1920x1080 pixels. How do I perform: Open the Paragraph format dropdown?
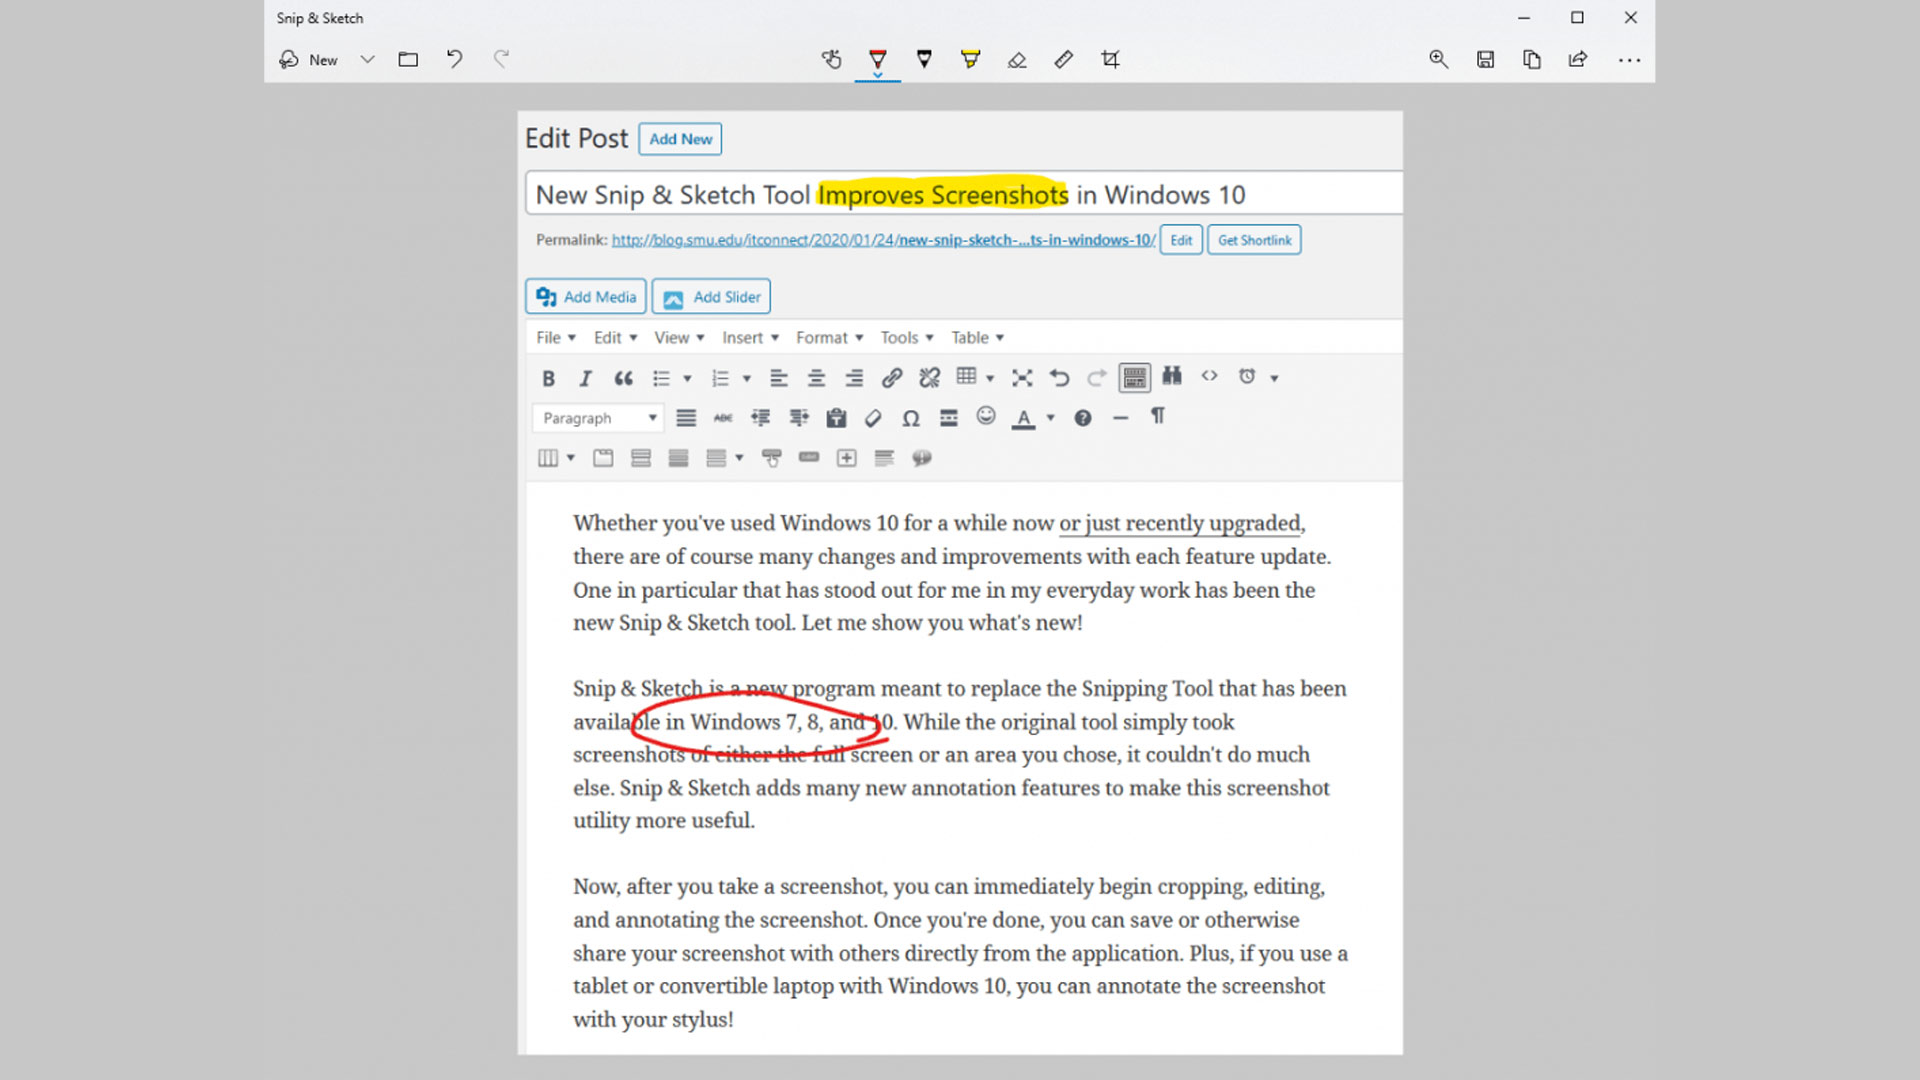[599, 418]
